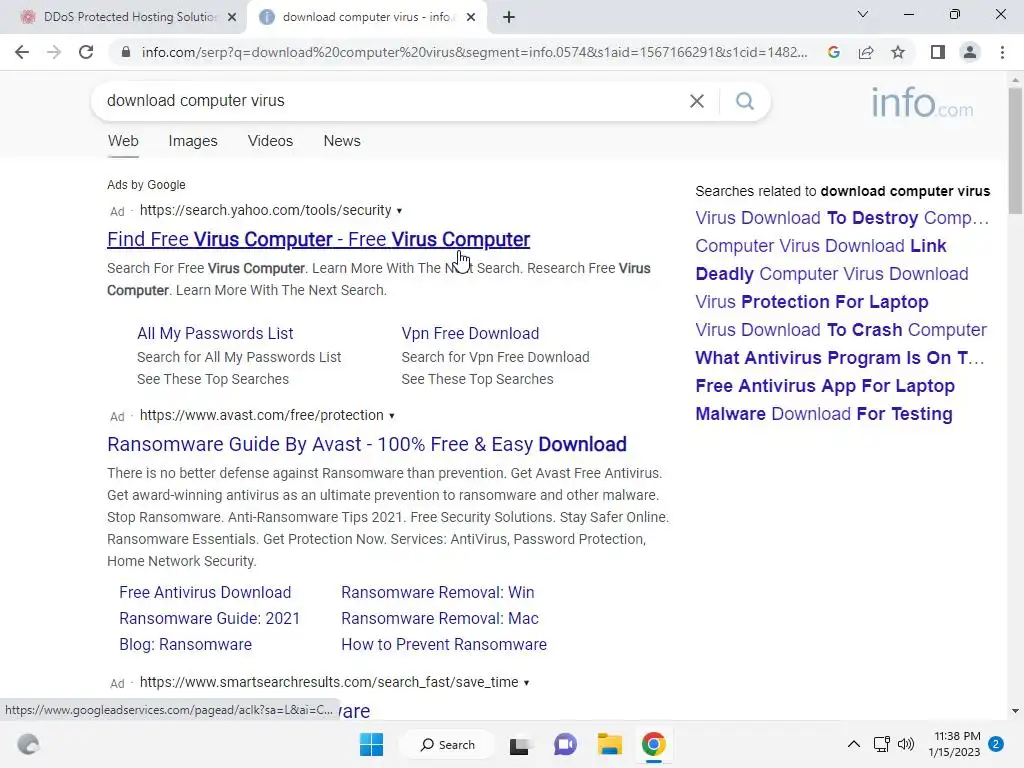The height and width of the screenshot is (768, 1024).
Task: Open Windows Start menu
Action: (372, 744)
